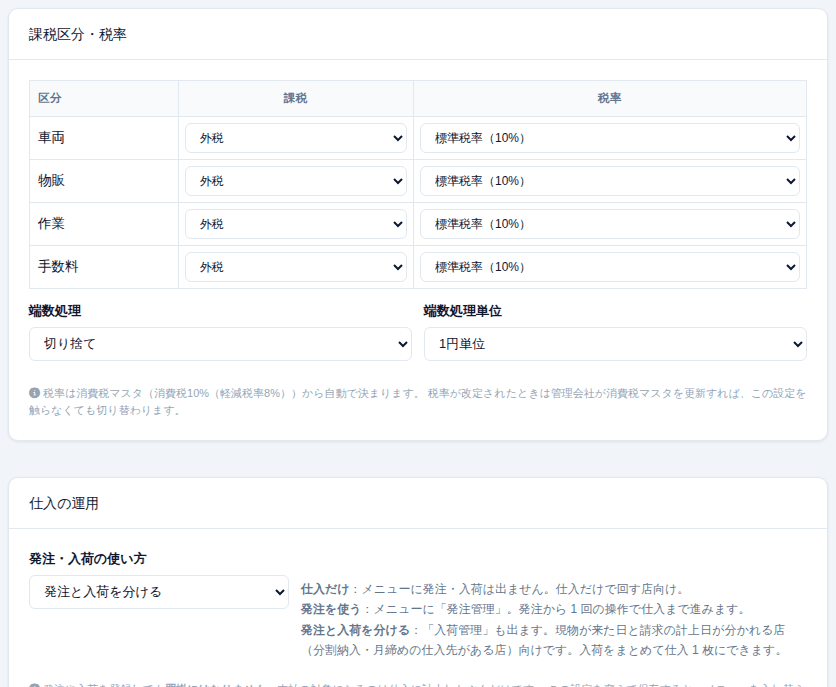Image resolution: width=836 pixels, height=687 pixels.
Task: Click the 発注を使う description line
Action: (x=524, y=609)
